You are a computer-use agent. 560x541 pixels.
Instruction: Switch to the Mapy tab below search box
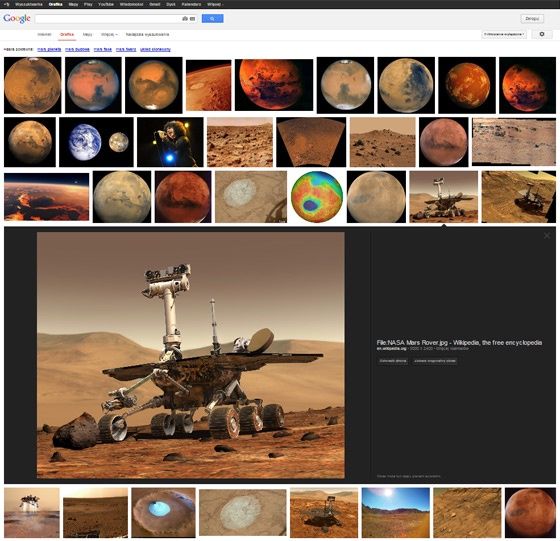pos(88,35)
